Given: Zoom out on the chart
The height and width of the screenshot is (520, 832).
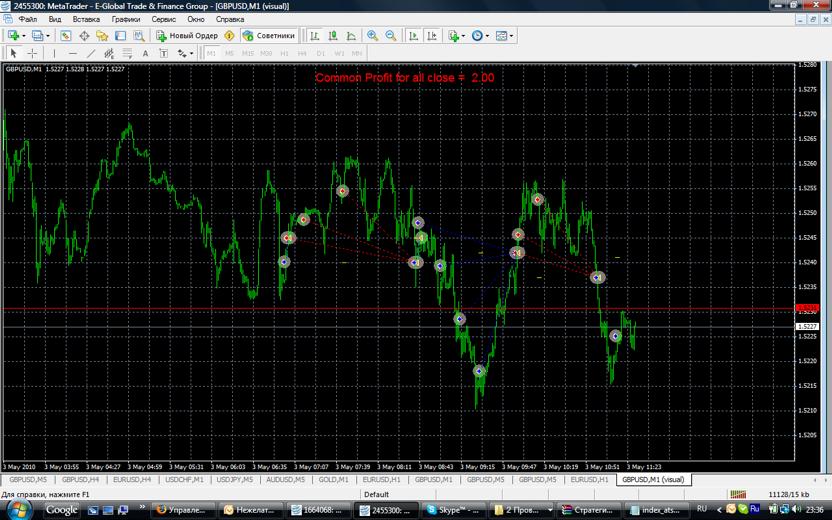Looking at the screenshot, I should 391,36.
